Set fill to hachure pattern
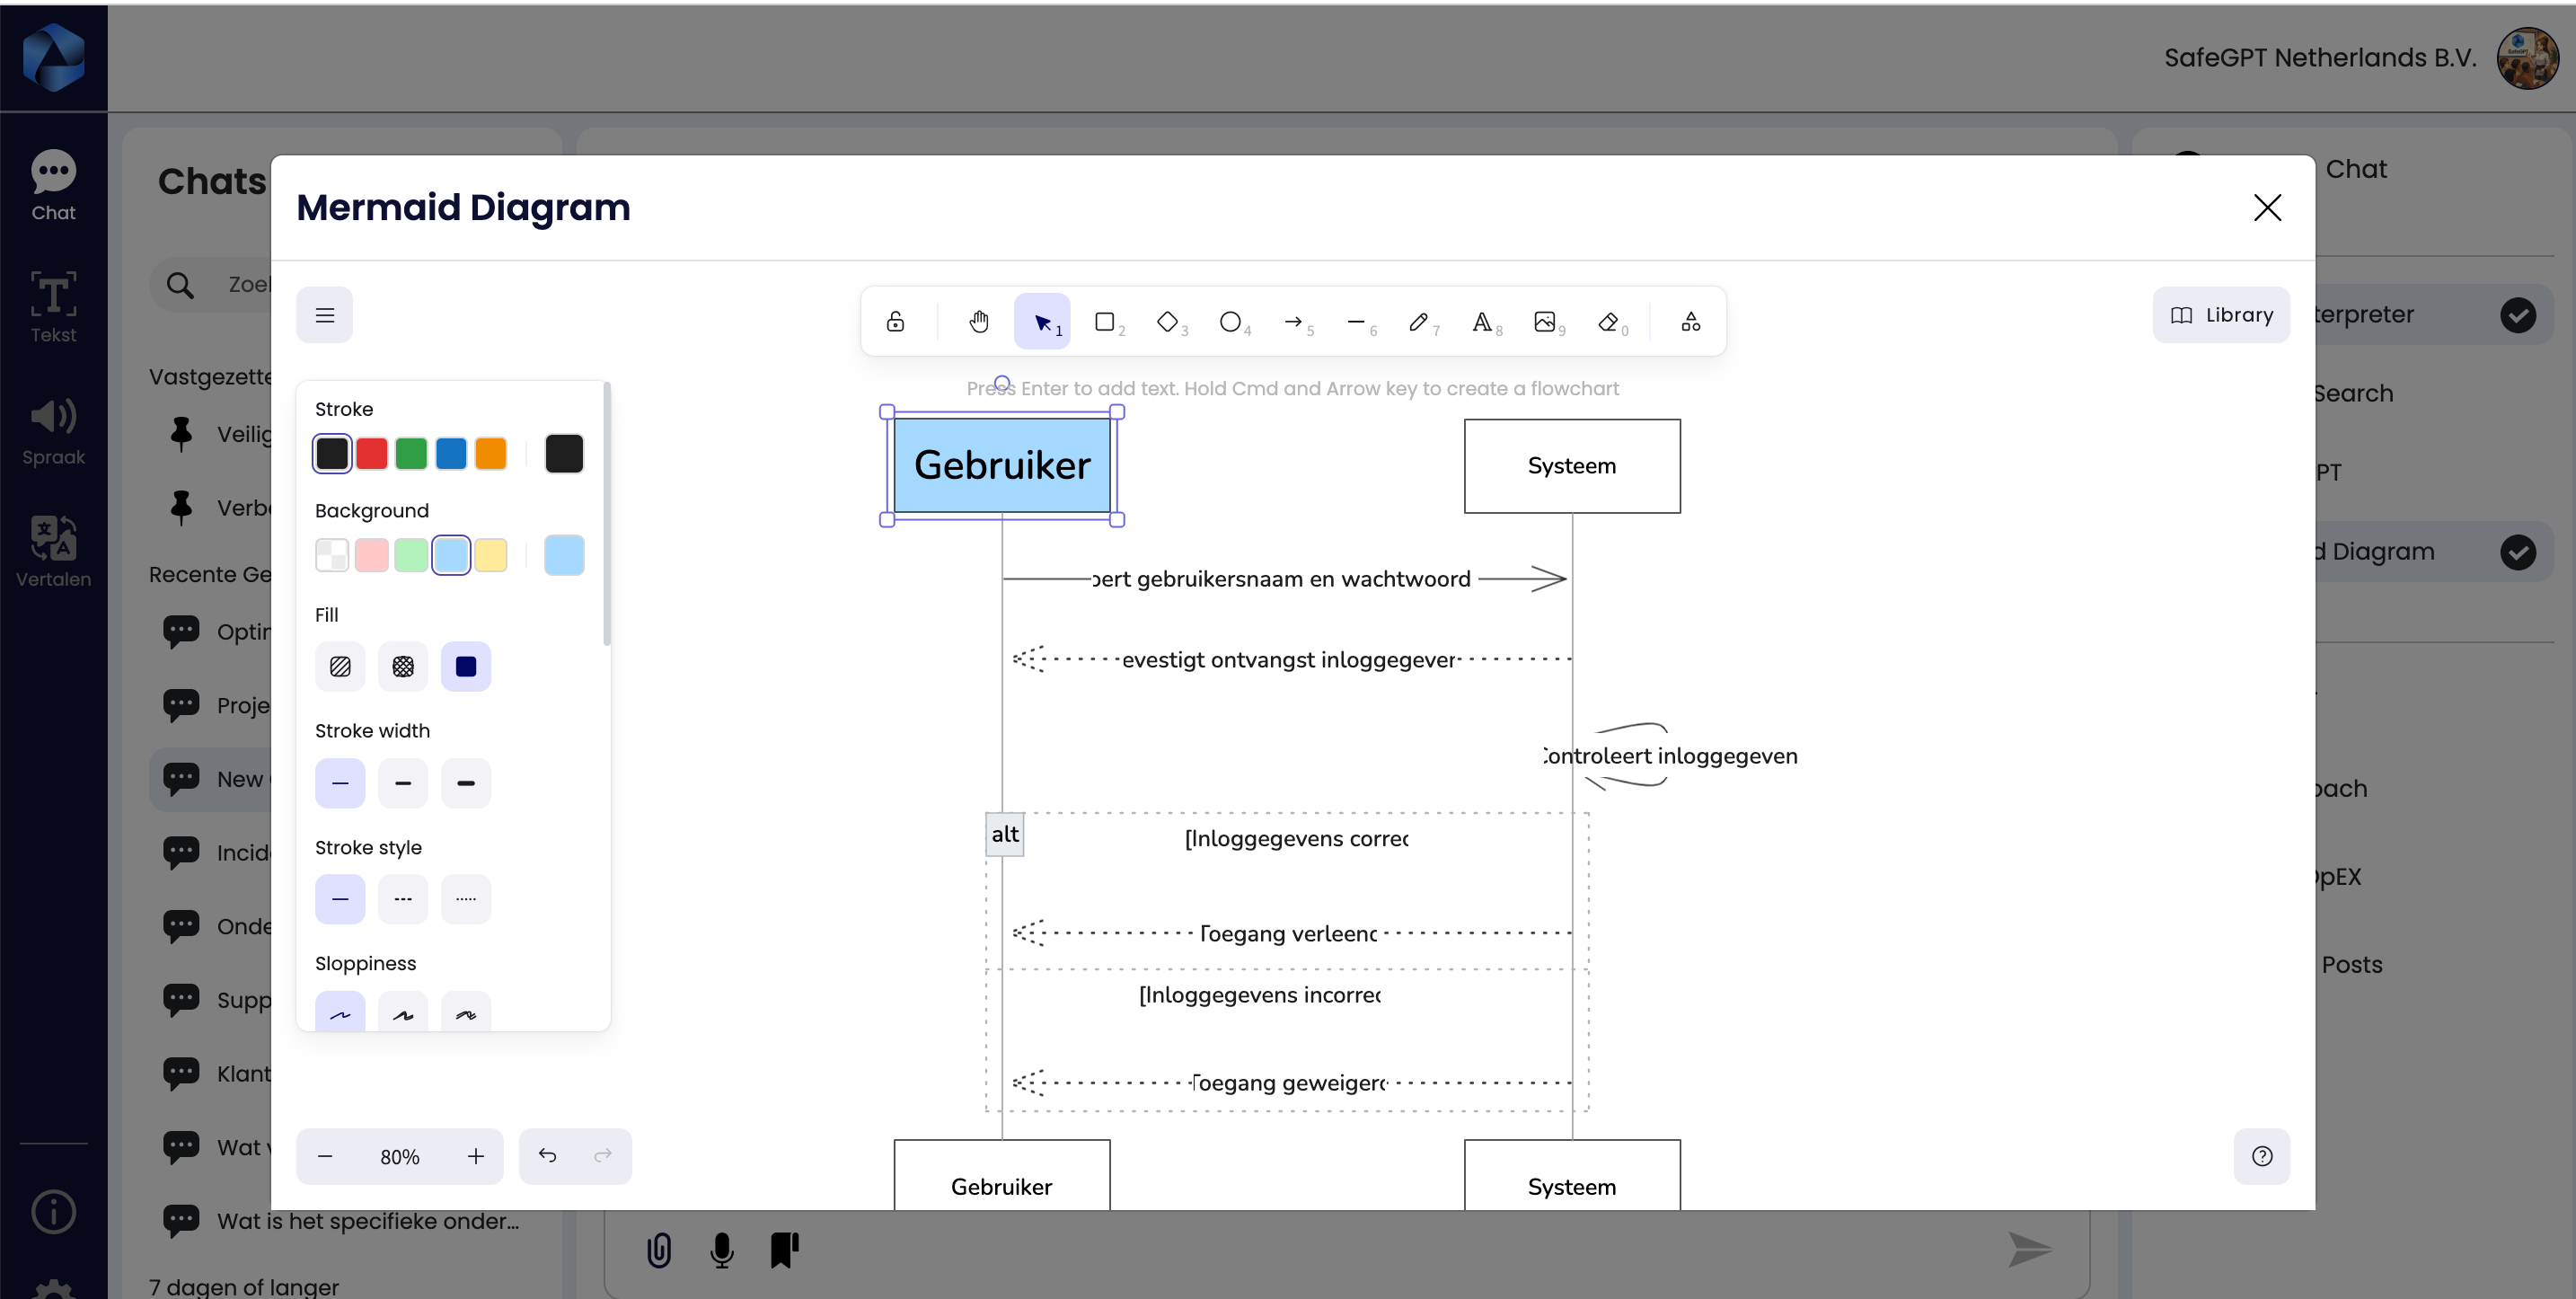Screen dimensions: 2576x1299 (340, 666)
